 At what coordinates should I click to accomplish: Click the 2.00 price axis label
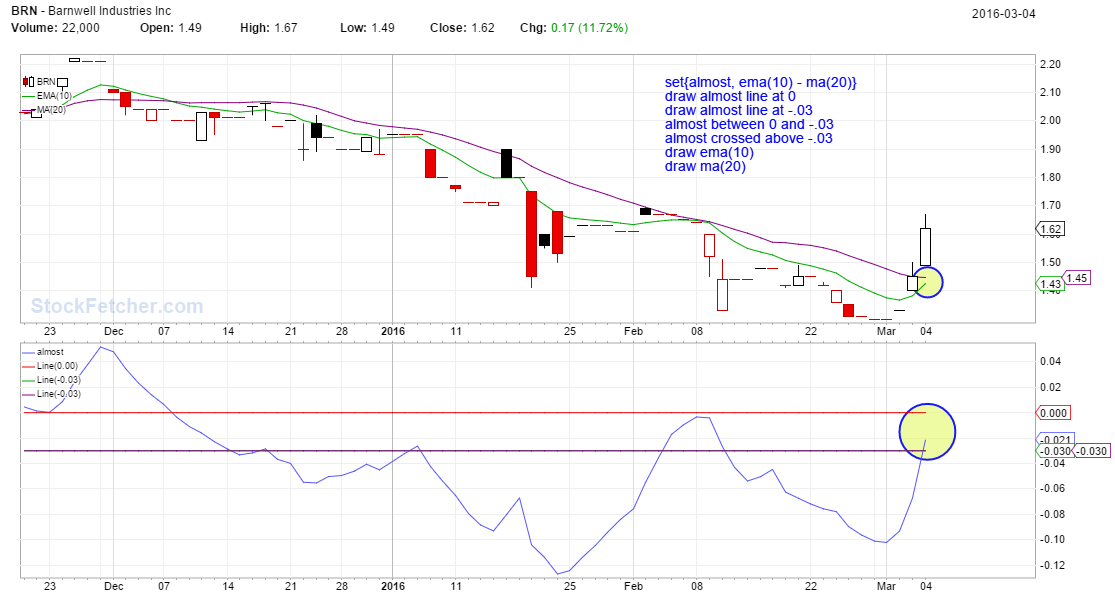click(1050, 120)
